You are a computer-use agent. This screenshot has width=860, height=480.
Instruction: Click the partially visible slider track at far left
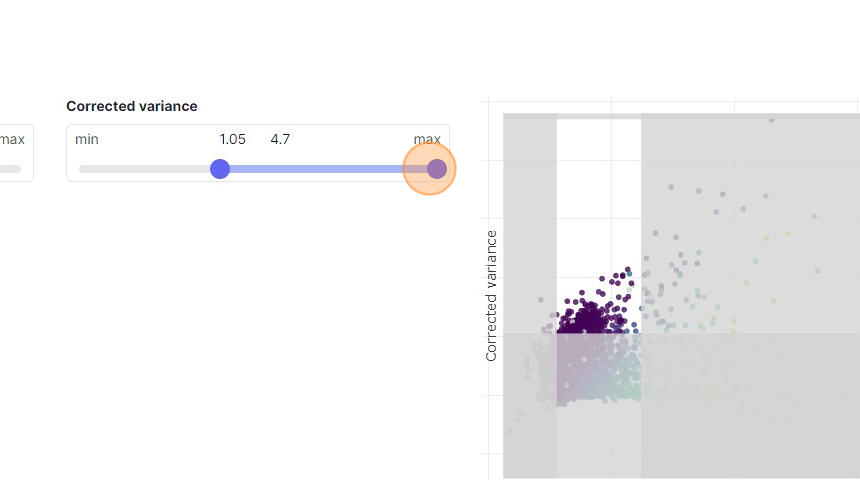tap(10, 169)
